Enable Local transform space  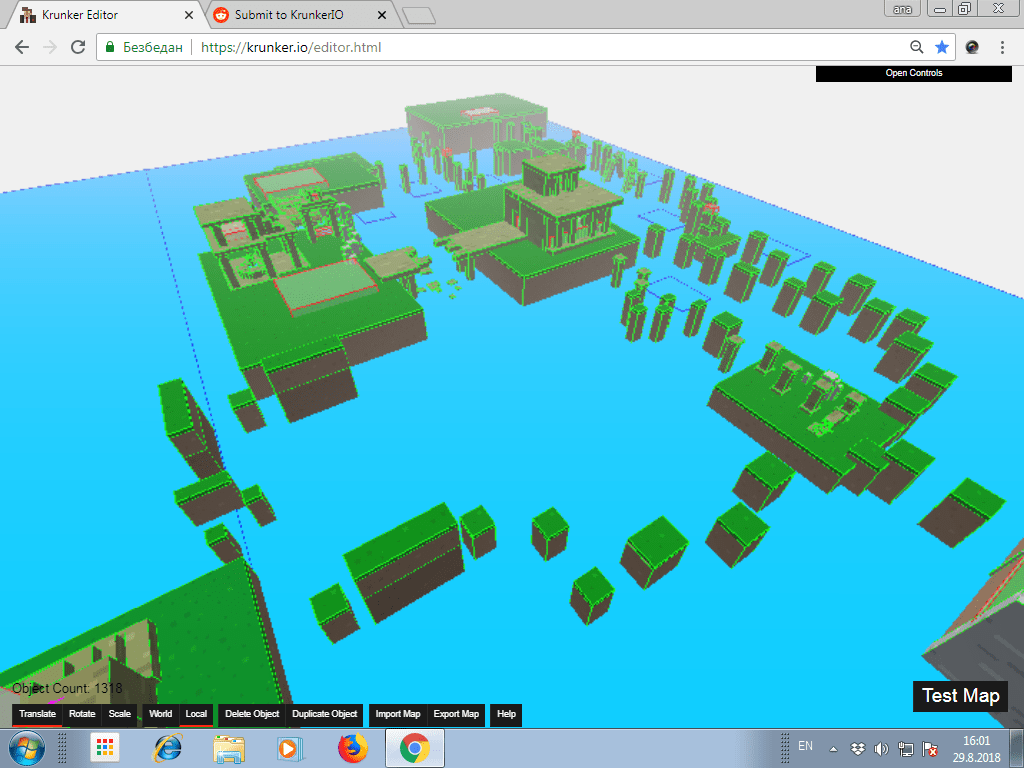(196, 714)
